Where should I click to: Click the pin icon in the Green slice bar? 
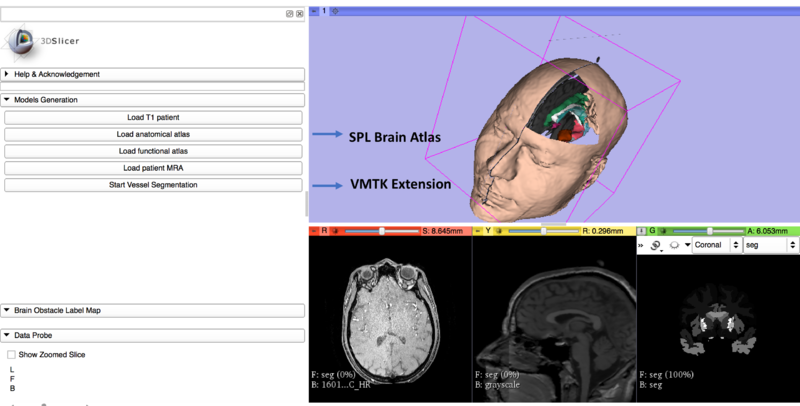pyautogui.click(x=641, y=231)
